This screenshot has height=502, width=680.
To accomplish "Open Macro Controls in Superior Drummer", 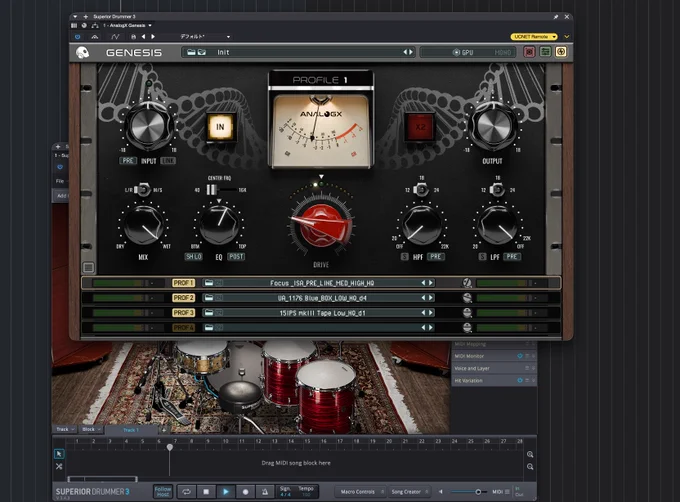I will click(x=360, y=492).
